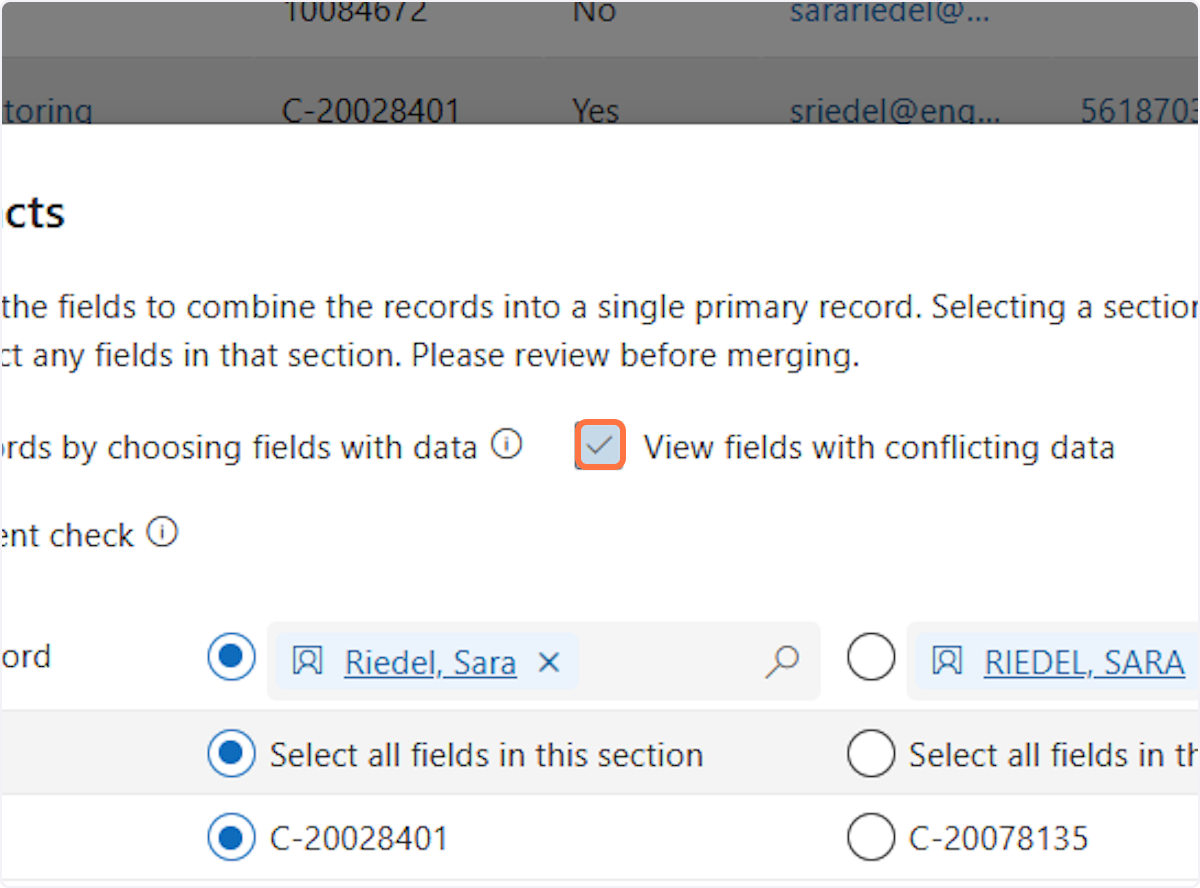Click info icon beside "choosing fields with data"
Viewport: 1200px width, 888px height.
pyautogui.click(x=508, y=443)
